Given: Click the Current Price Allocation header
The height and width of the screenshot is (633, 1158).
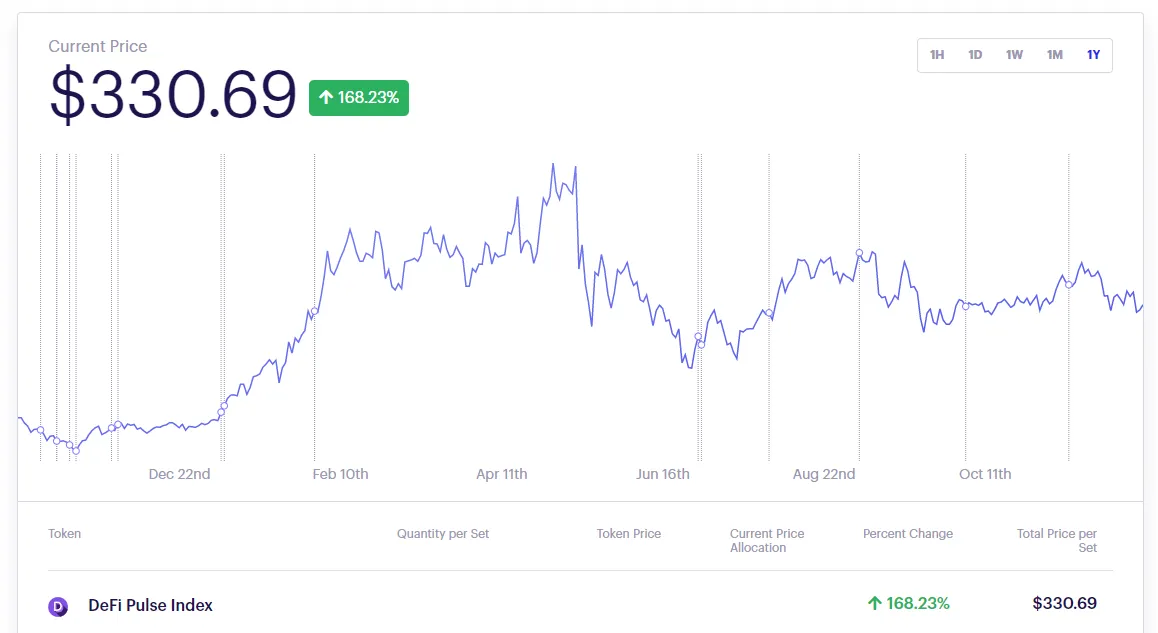Looking at the screenshot, I should click(767, 541).
